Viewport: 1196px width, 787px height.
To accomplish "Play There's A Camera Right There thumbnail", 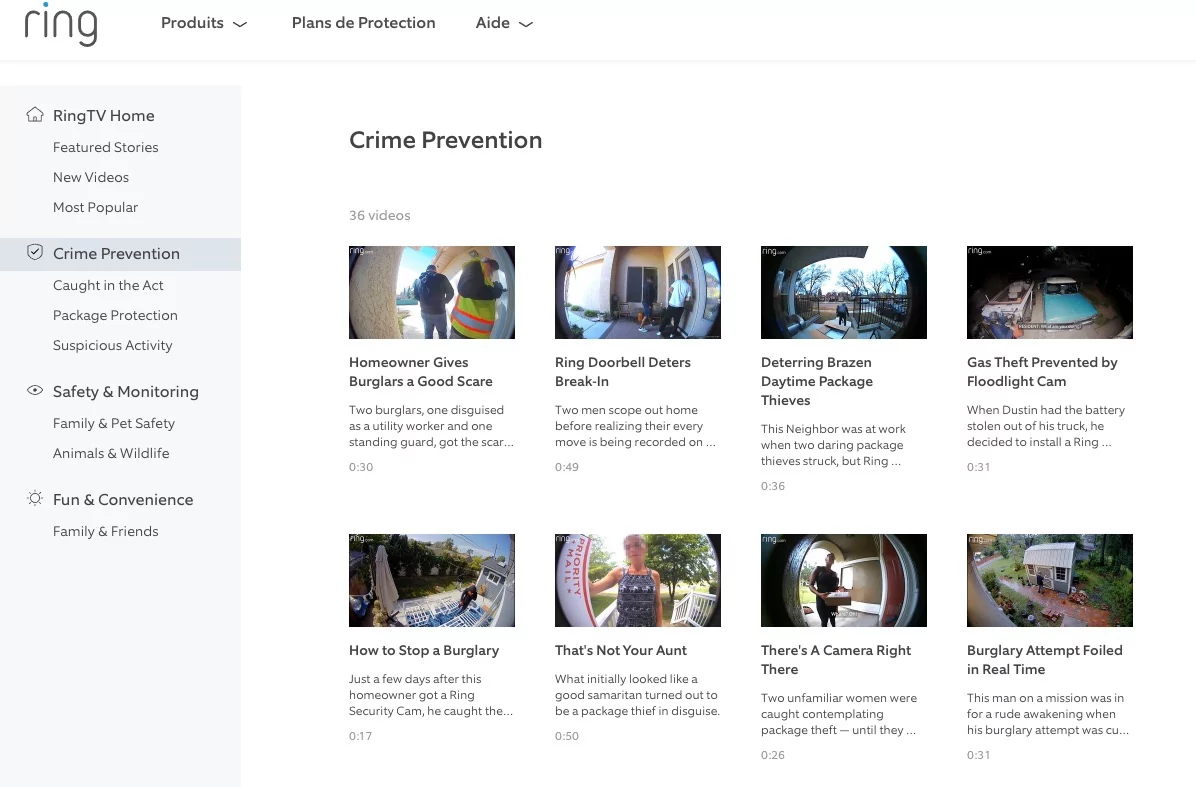I will pyautogui.click(x=844, y=580).
